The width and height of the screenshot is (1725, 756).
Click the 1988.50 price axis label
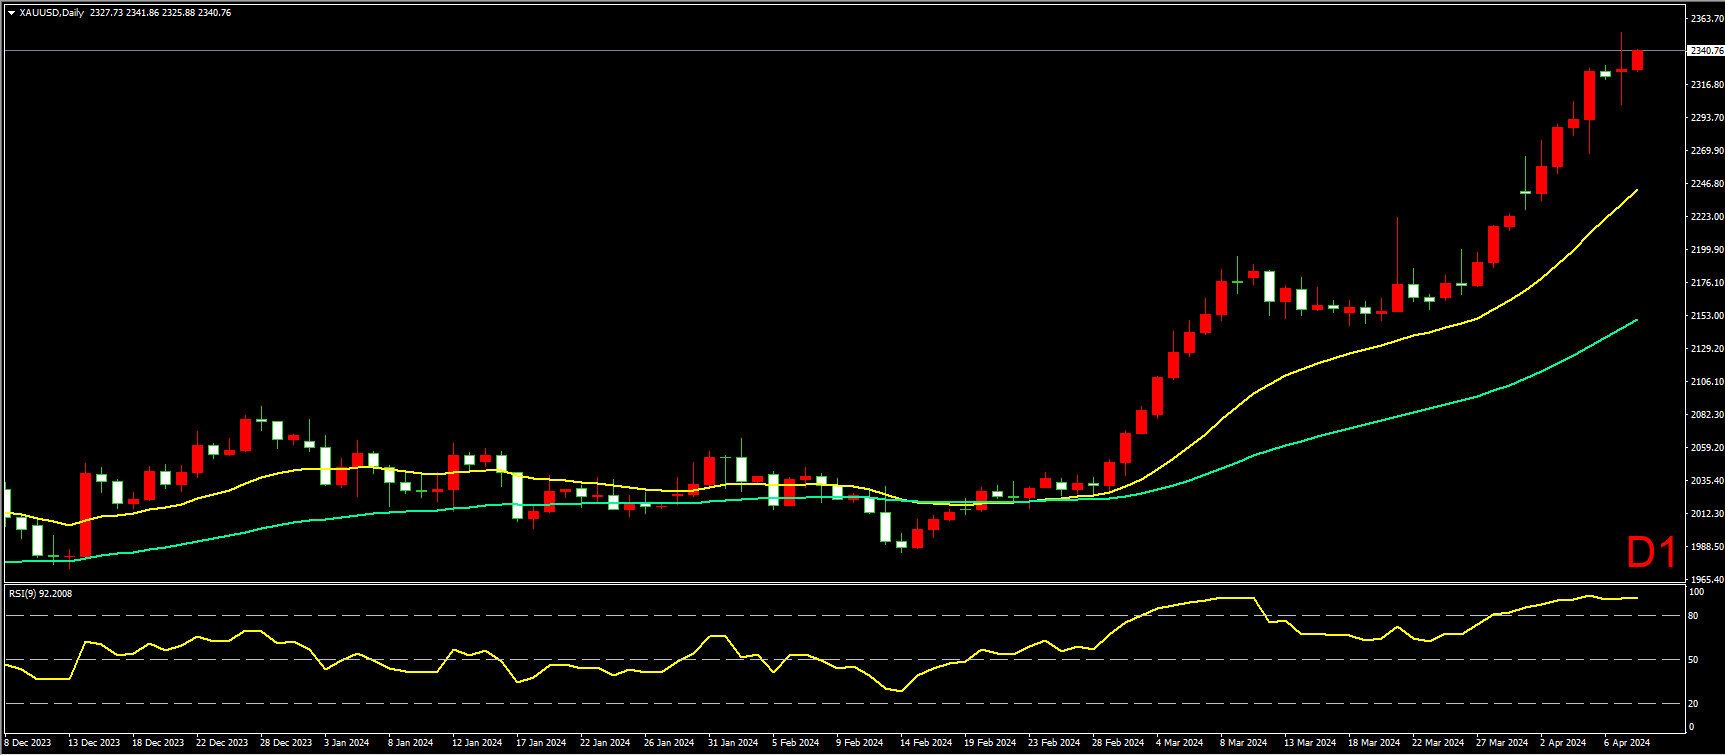click(x=1707, y=547)
